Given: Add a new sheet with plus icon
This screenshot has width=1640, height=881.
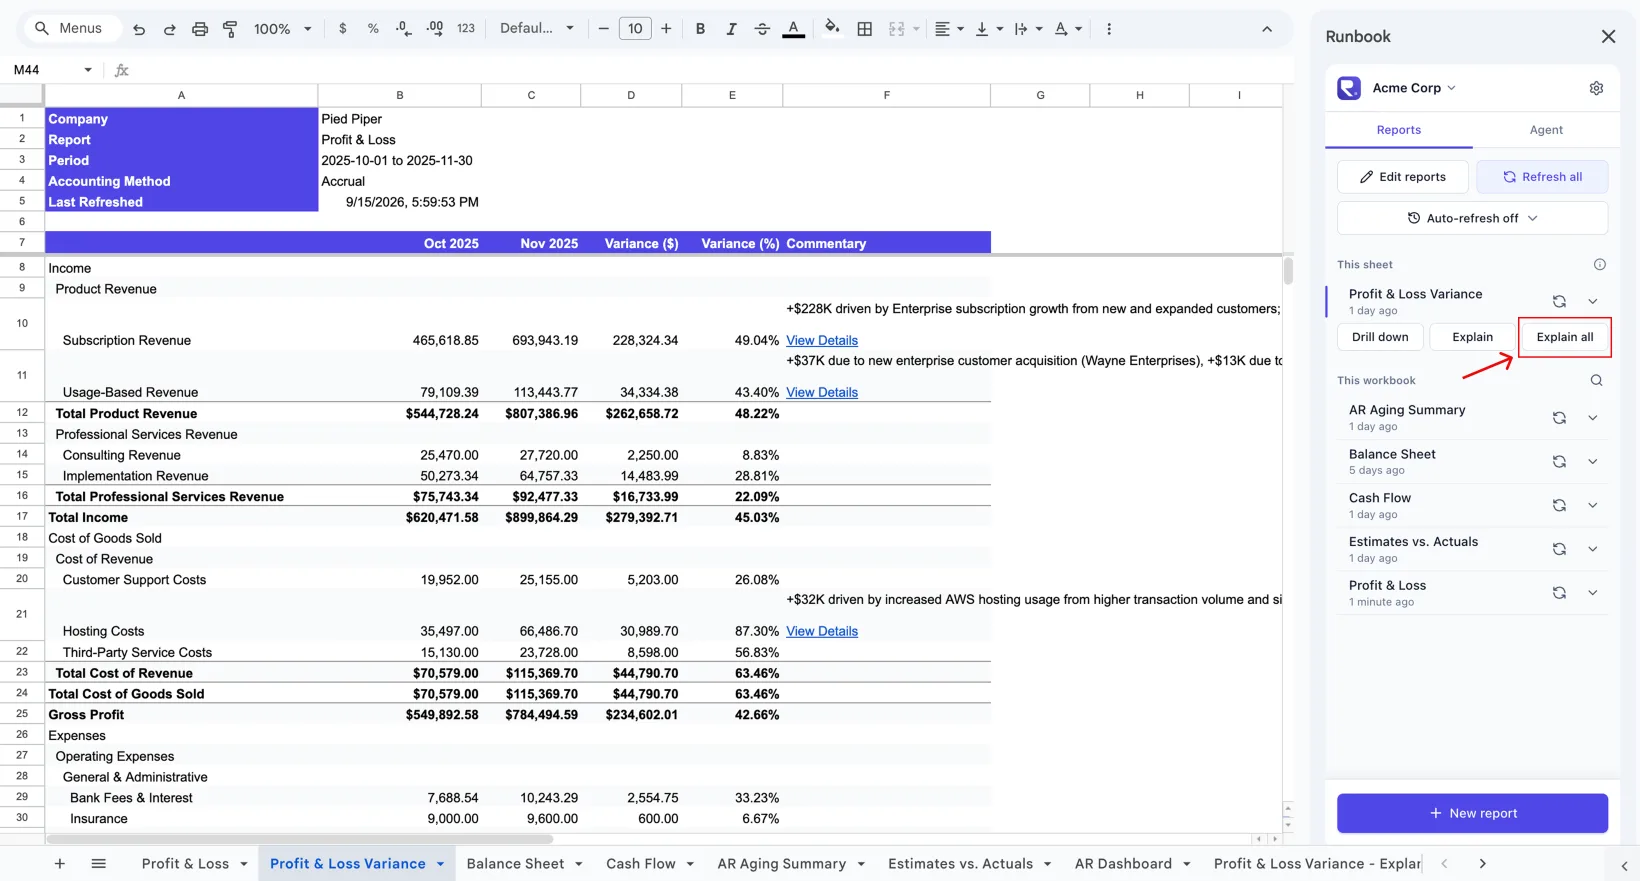Looking at the screenshot, I should (x=60, y=864).
